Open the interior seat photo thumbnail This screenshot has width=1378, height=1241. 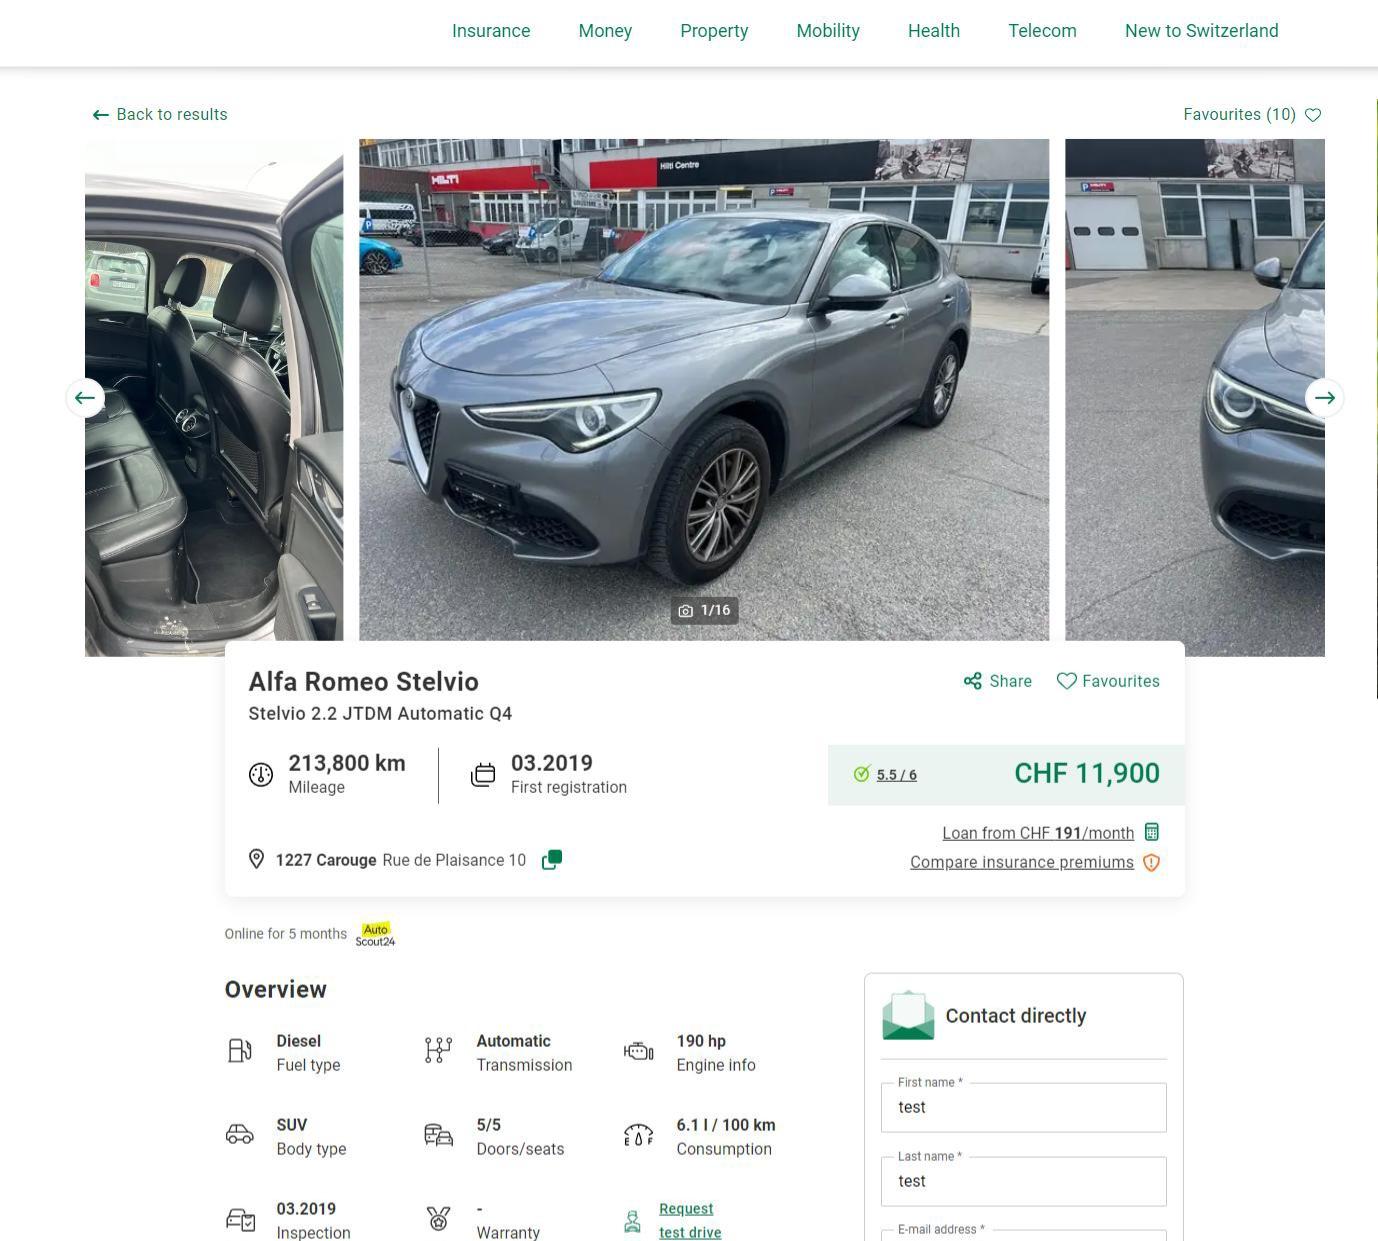[214, 398]
